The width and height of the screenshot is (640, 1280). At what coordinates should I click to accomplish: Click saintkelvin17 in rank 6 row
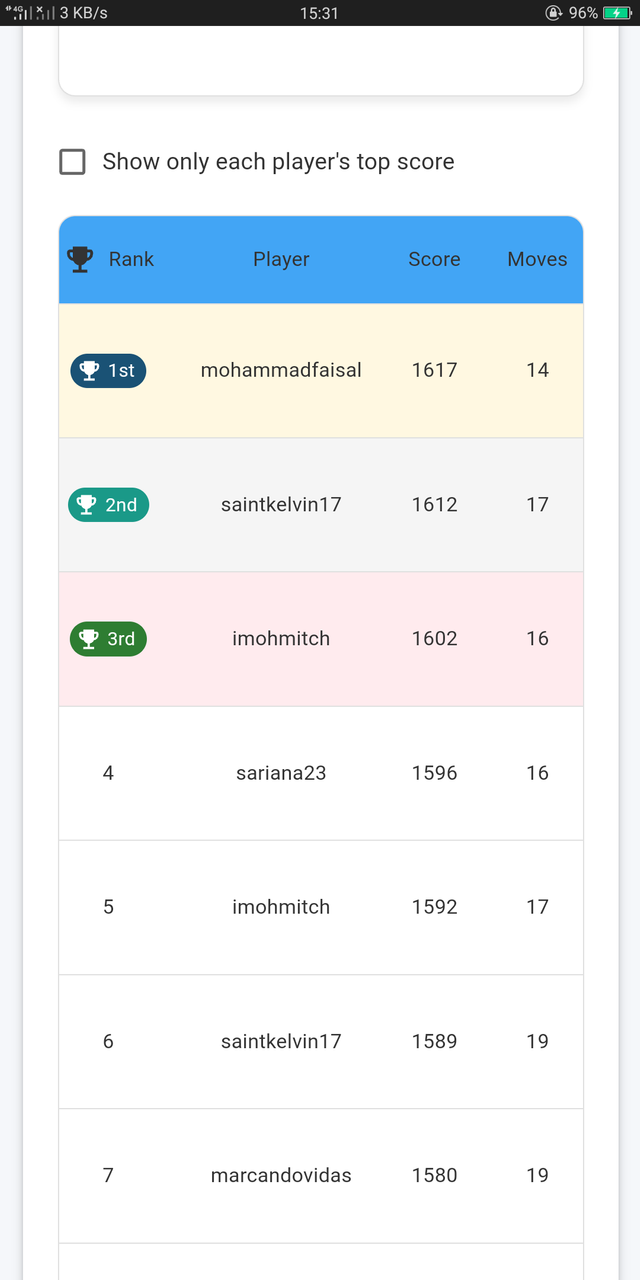281,1042
